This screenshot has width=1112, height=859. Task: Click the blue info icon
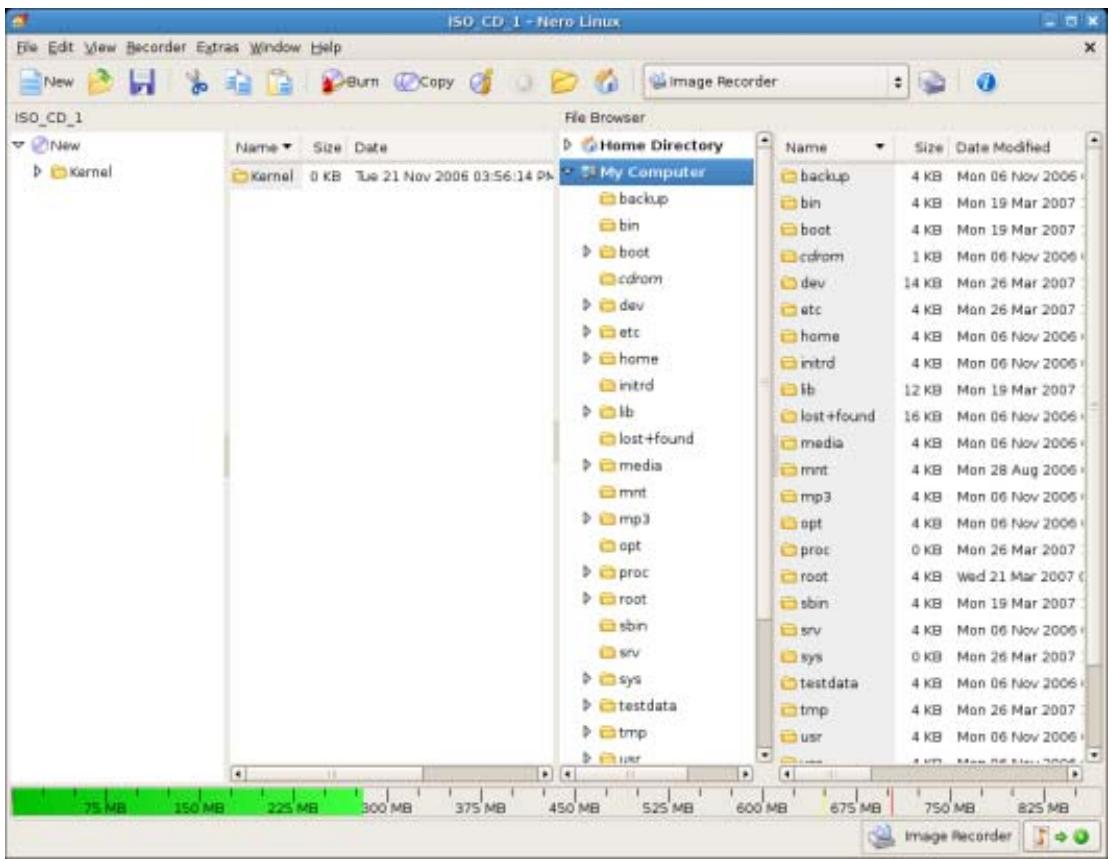click(986, 82)
